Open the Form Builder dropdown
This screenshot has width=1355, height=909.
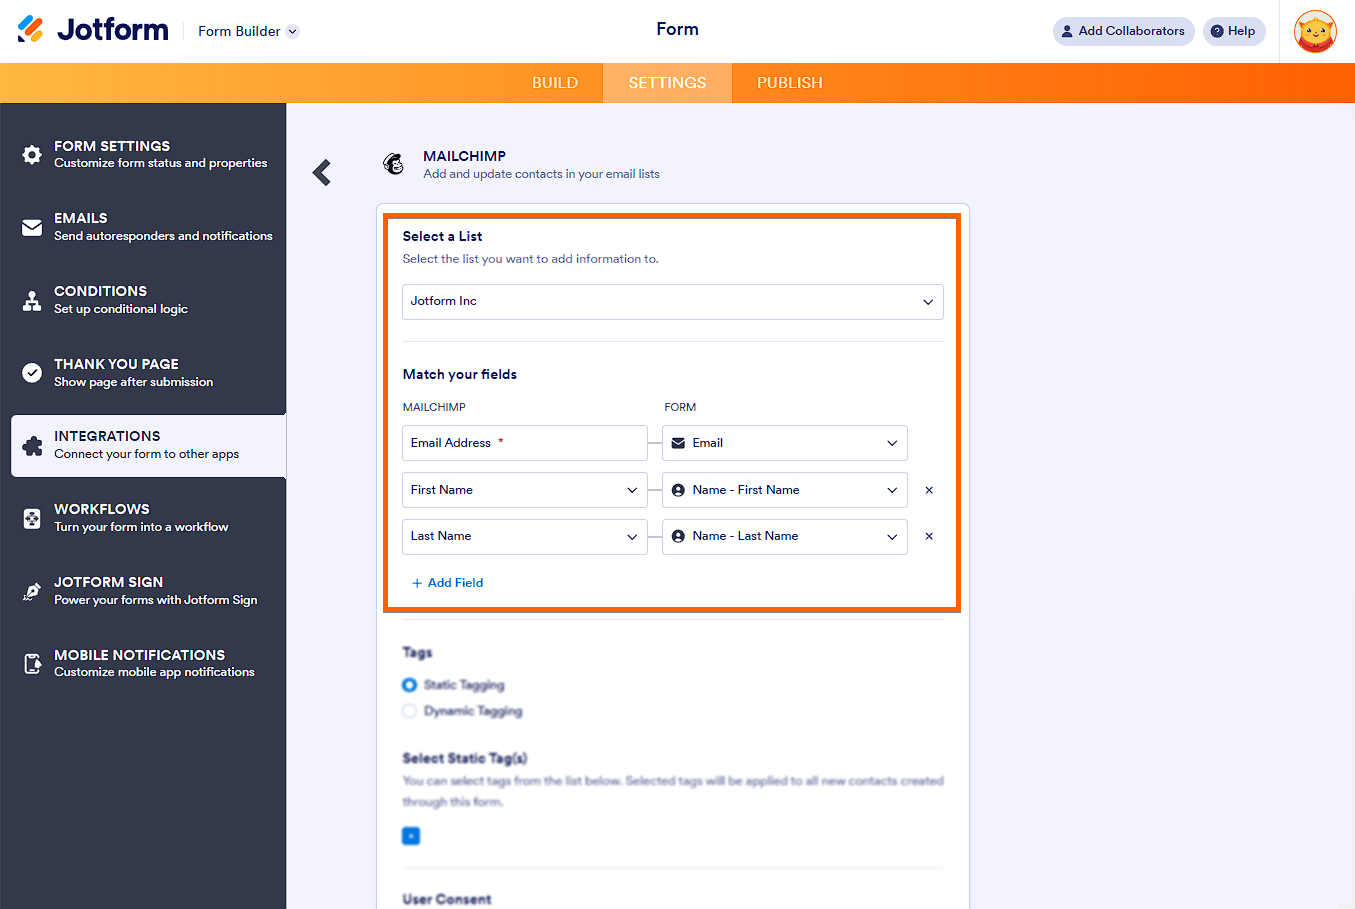tap(248, 31)
